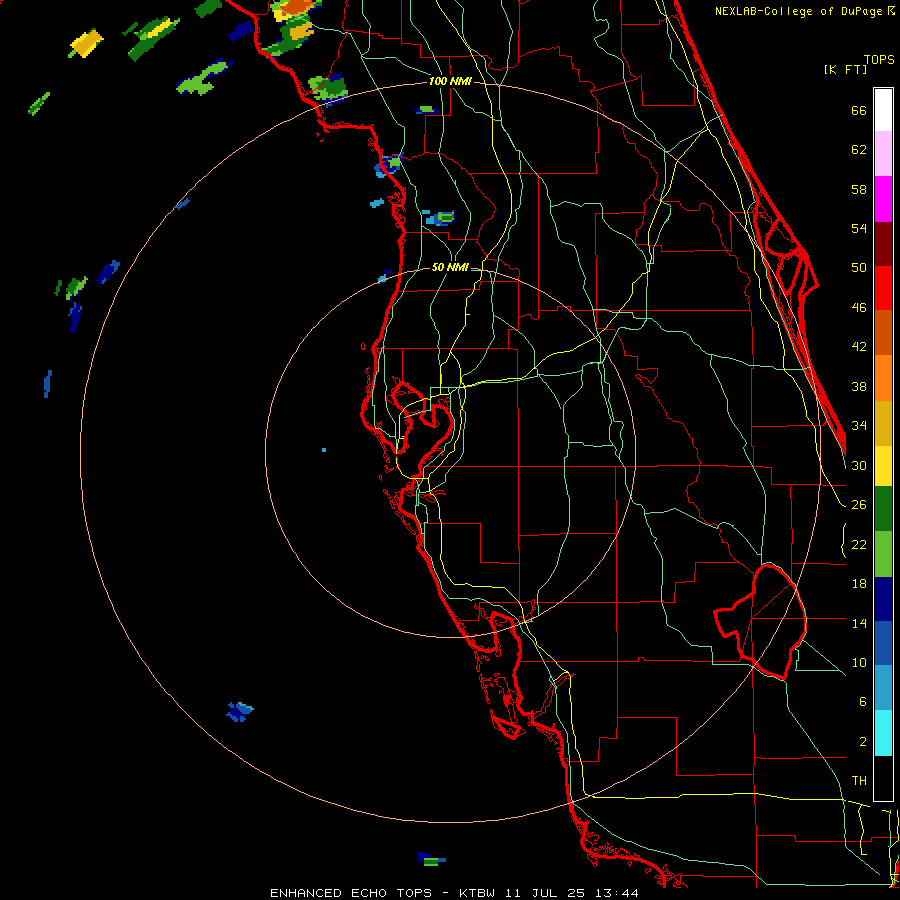900x900 pixels.
Task: Click the '30' legend scale label
Action: [x=859, y=465]
